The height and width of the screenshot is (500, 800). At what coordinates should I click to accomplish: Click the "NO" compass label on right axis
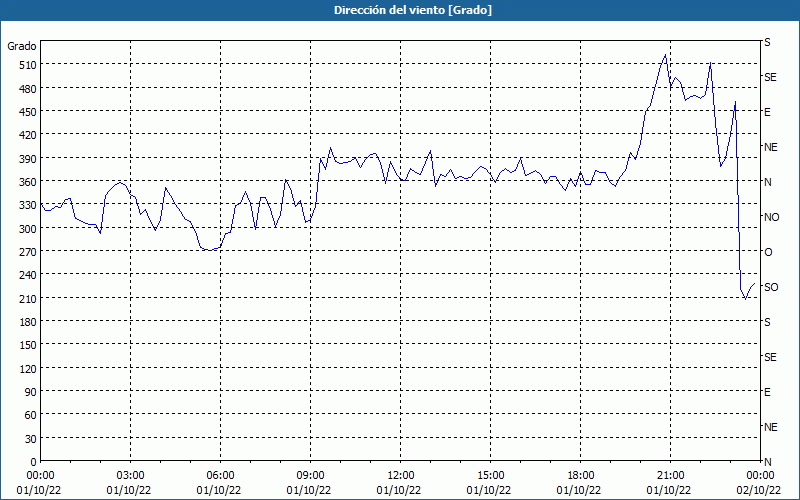[x=771, y=217]
